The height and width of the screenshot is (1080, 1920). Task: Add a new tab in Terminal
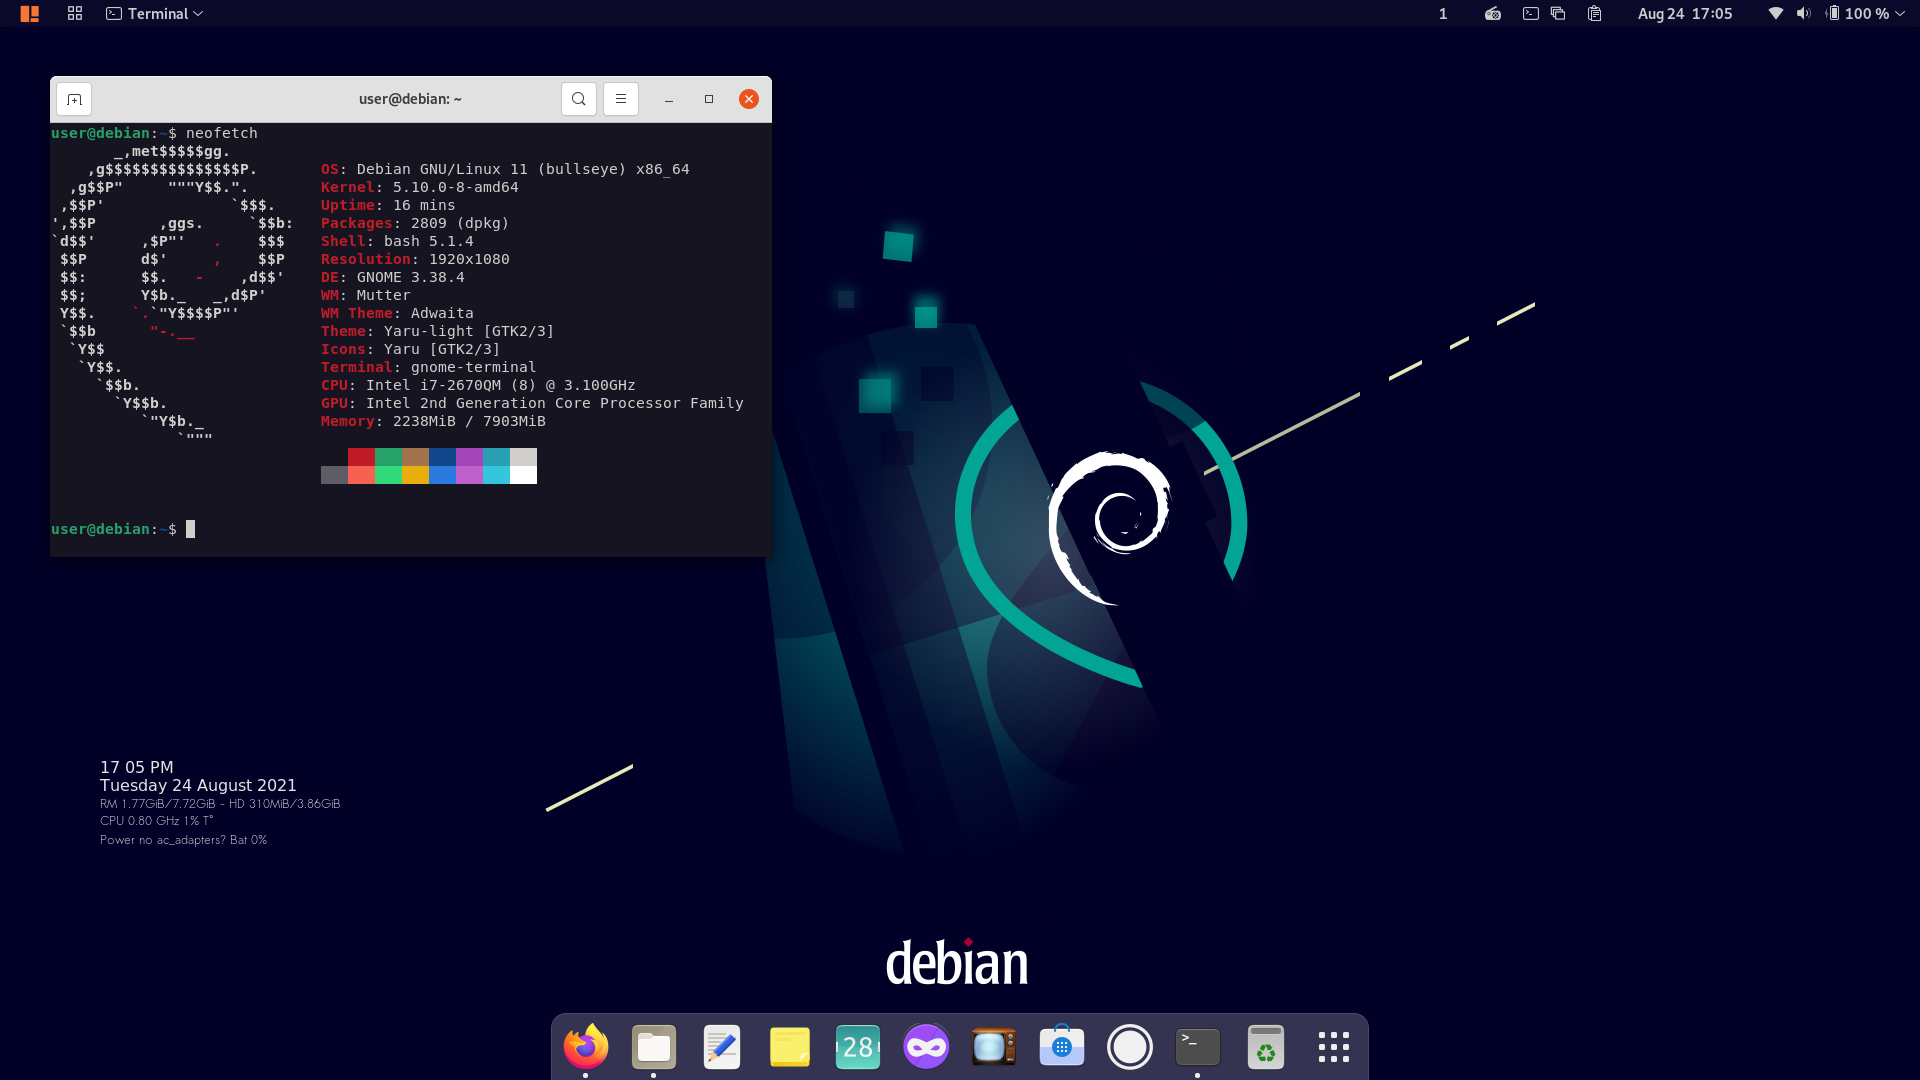[74, 99]
